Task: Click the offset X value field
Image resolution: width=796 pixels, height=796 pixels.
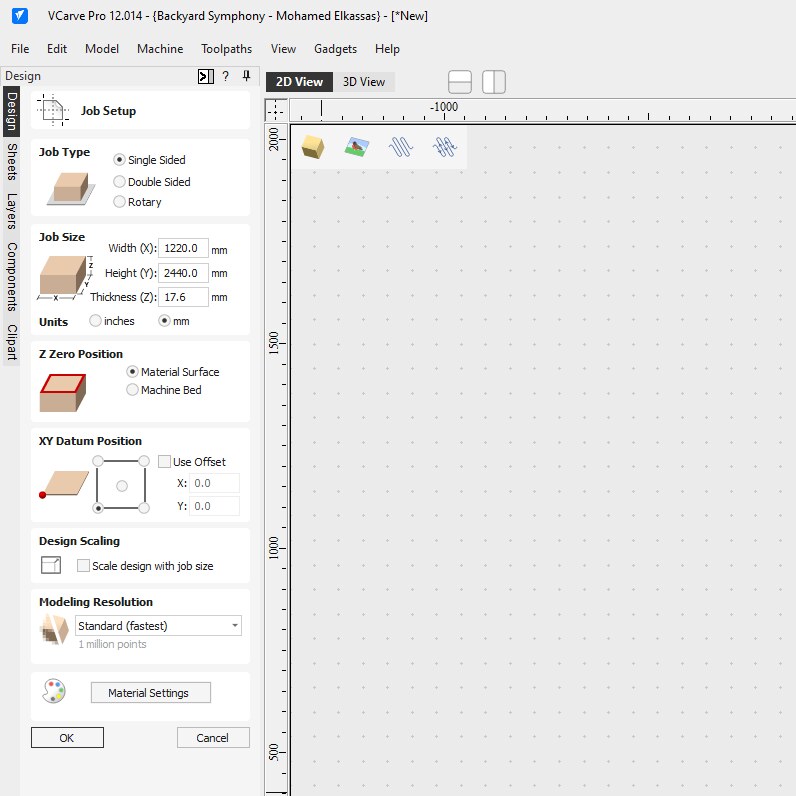Action: click(214, 483)
